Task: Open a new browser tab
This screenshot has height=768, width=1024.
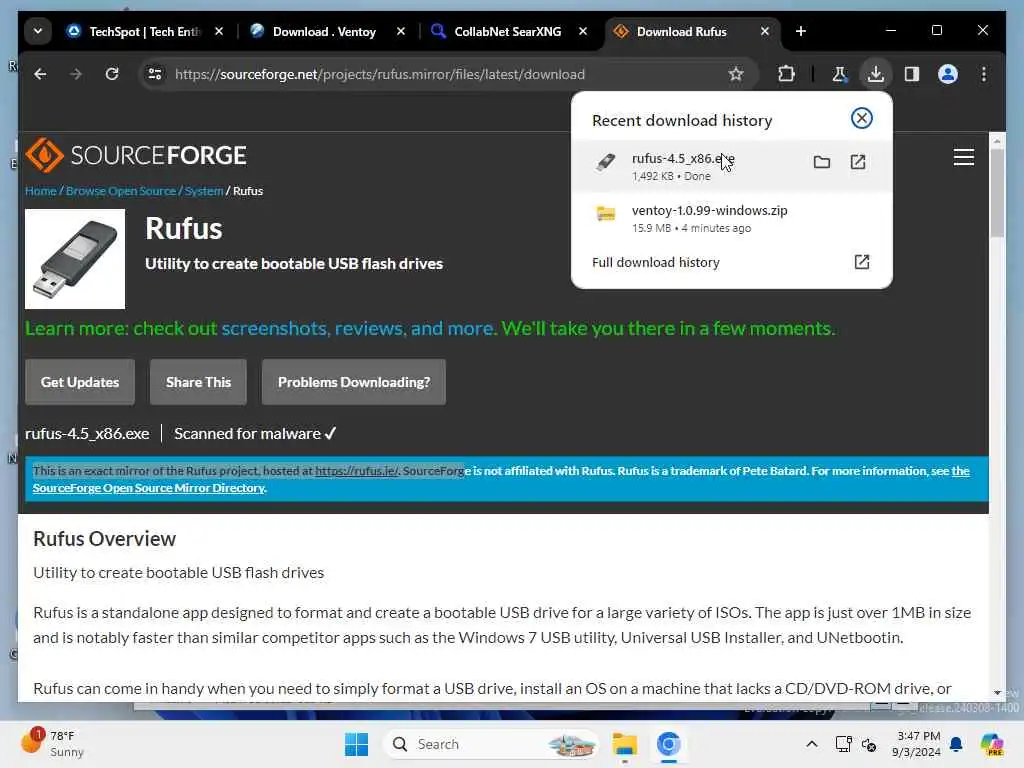Action: [x=801, y=31]
